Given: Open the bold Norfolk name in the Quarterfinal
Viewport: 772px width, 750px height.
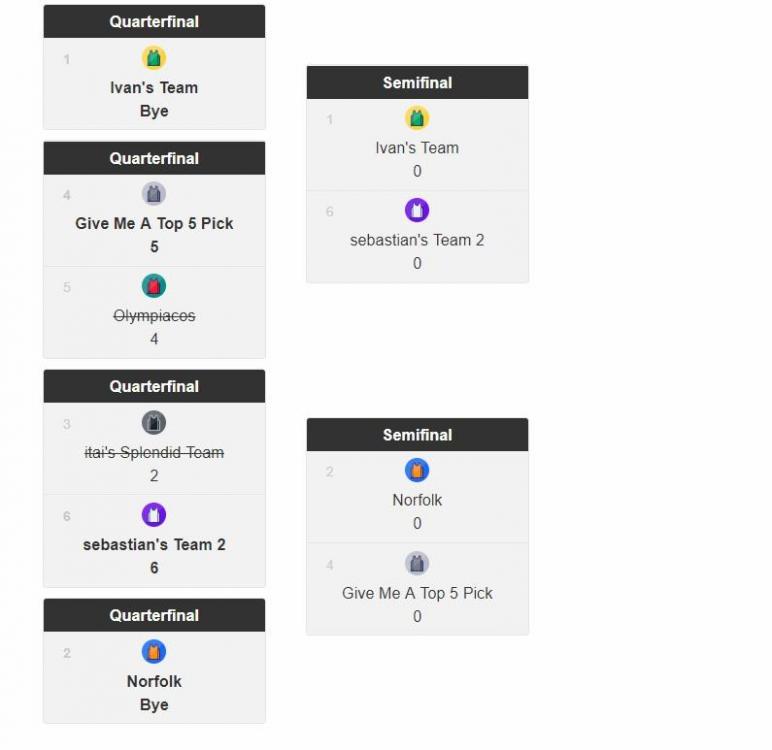Looking at the screenshot, I should [154, 682].
